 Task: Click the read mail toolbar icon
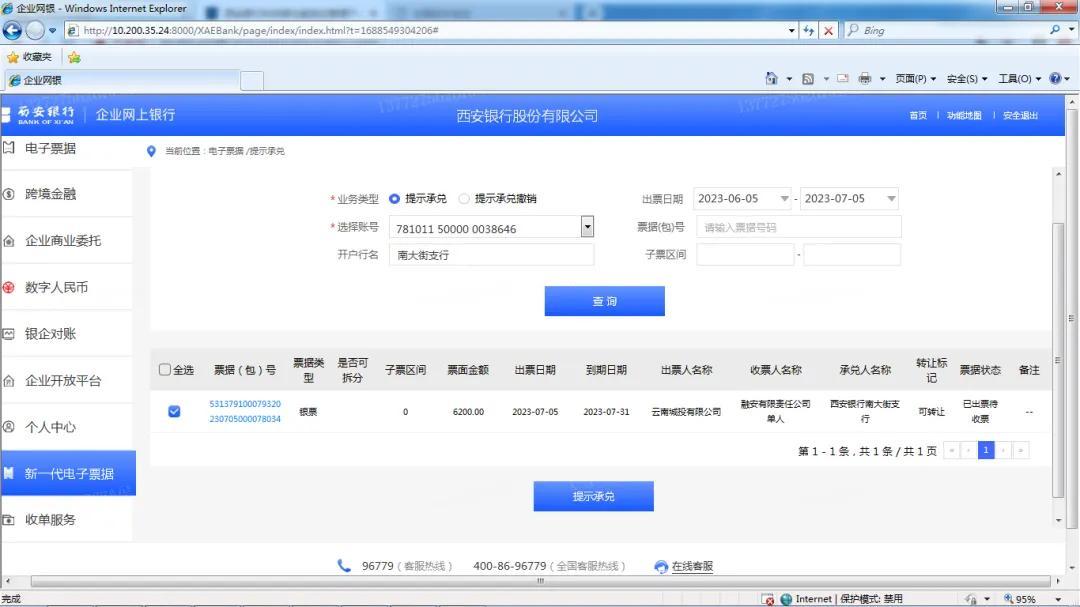(x=842, y=79)
